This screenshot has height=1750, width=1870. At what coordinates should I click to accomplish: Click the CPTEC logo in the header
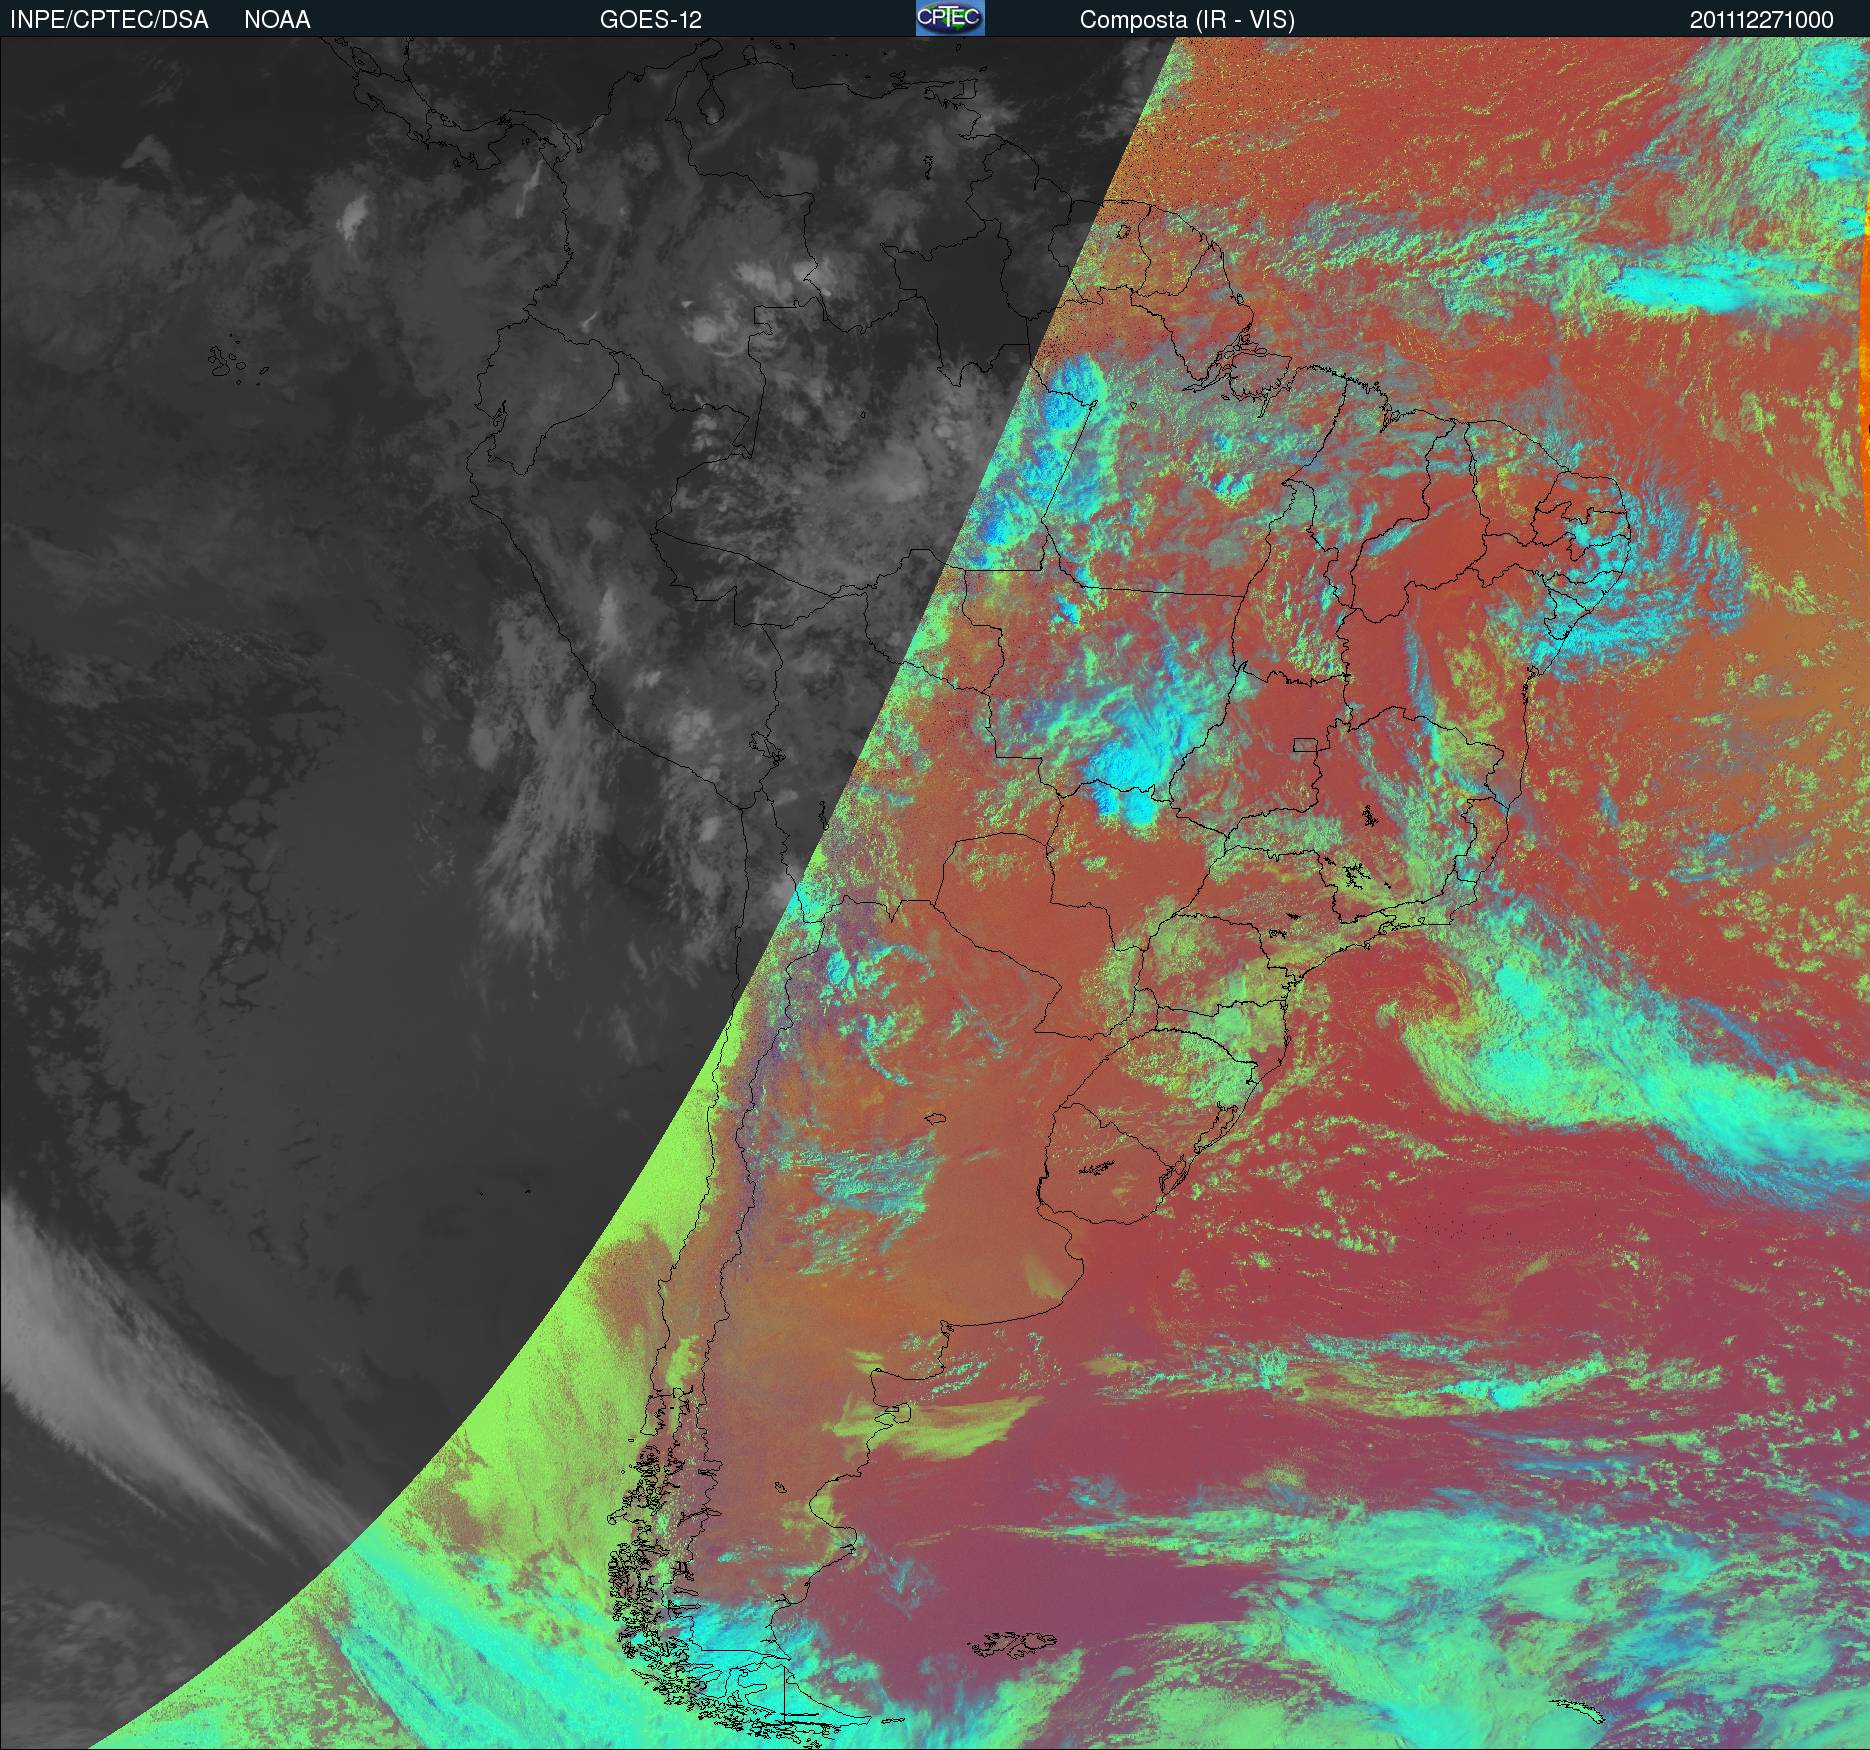tap(950, 18)
